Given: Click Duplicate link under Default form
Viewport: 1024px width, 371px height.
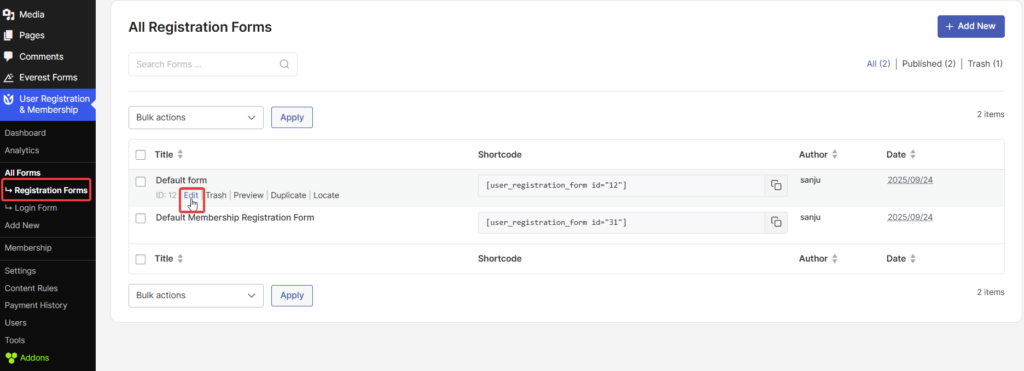Looking at the screenshot, I should point(288,195).
